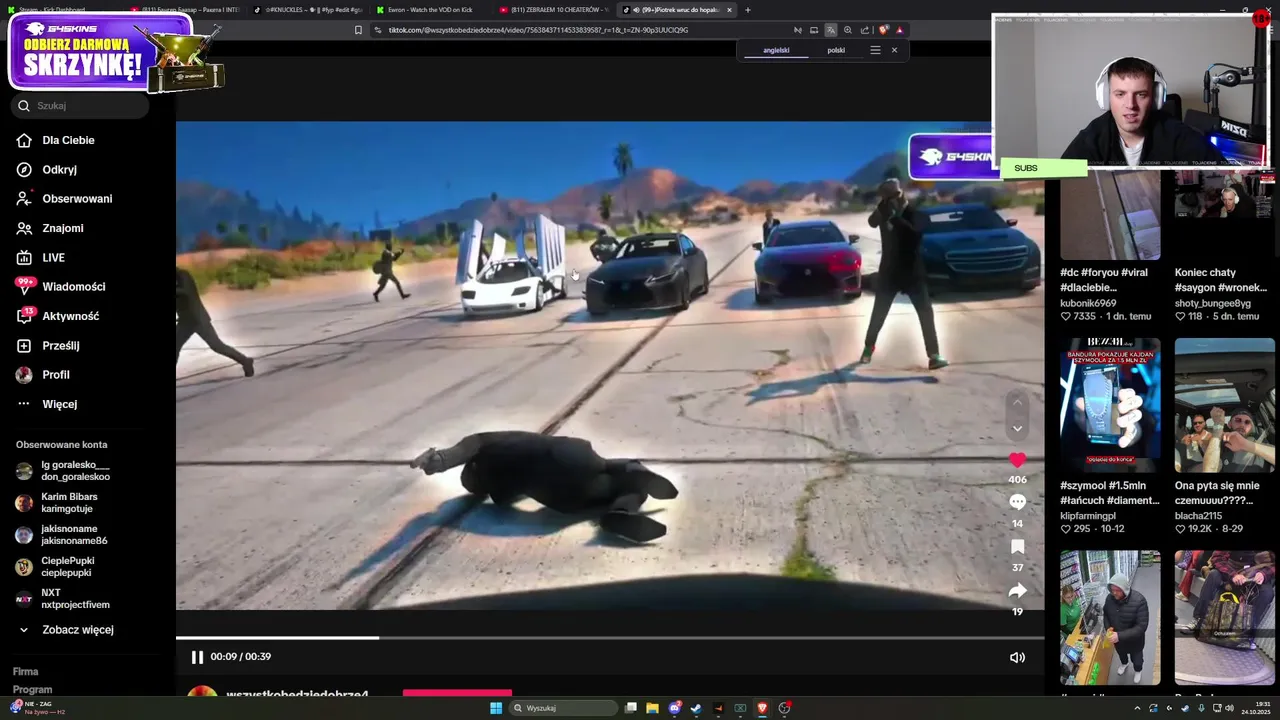Click the tiktok.com address bar URL
Image resolution: width=1280 pixels, height=720 pixels.
tap(538, 30)
